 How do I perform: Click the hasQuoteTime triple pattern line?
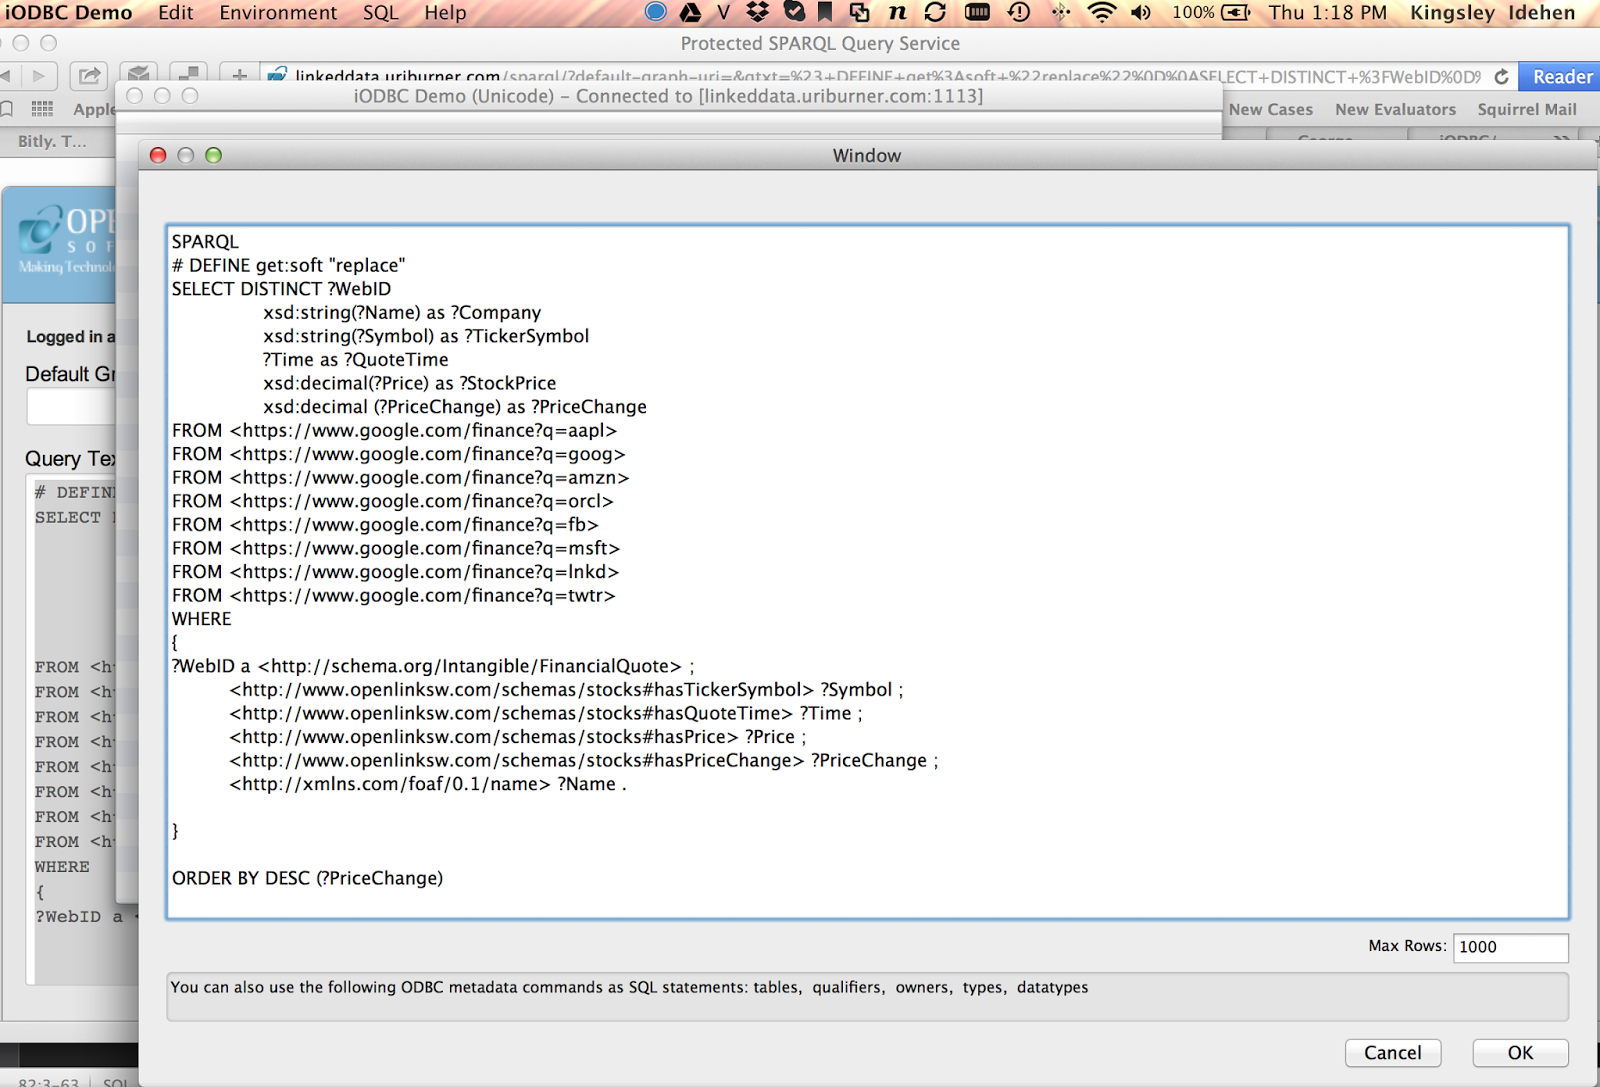[x=546, y=714]
